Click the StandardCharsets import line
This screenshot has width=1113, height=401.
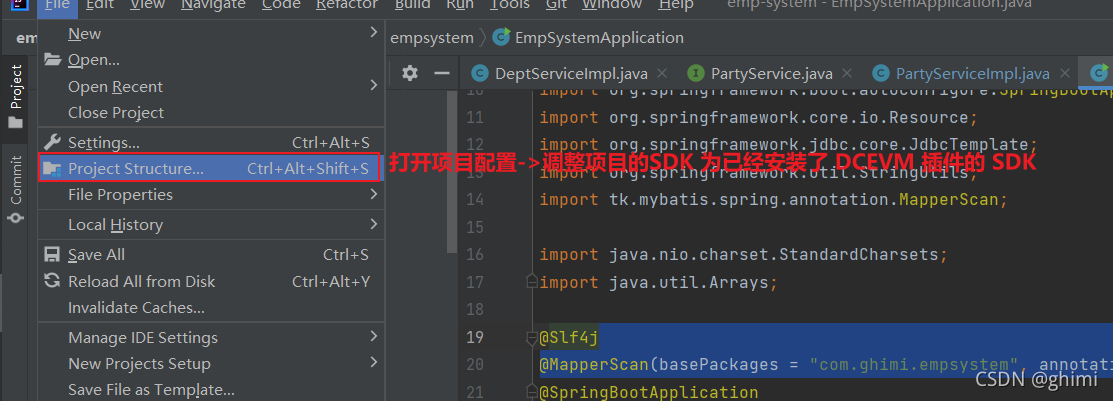coord(743,254)
